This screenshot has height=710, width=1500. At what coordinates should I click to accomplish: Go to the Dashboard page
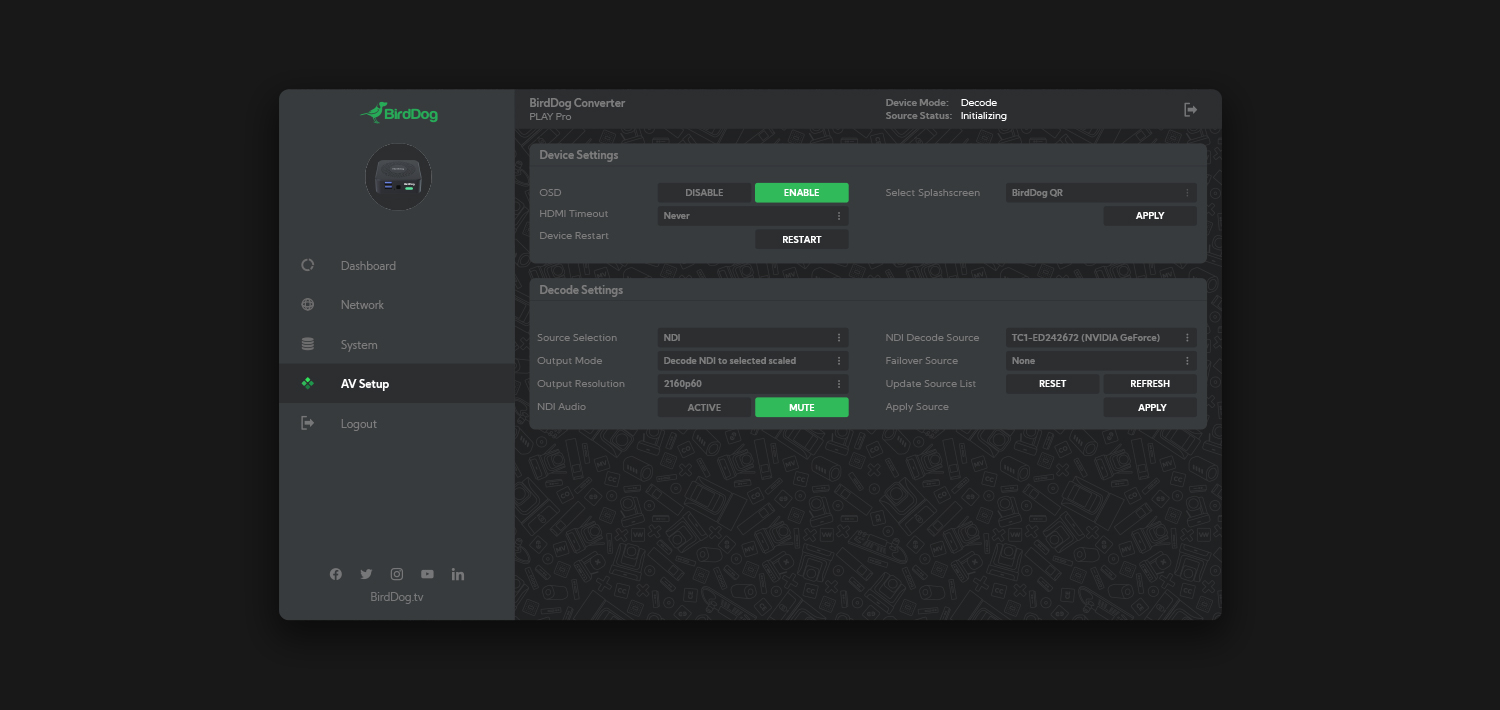[x=368, y=266]
